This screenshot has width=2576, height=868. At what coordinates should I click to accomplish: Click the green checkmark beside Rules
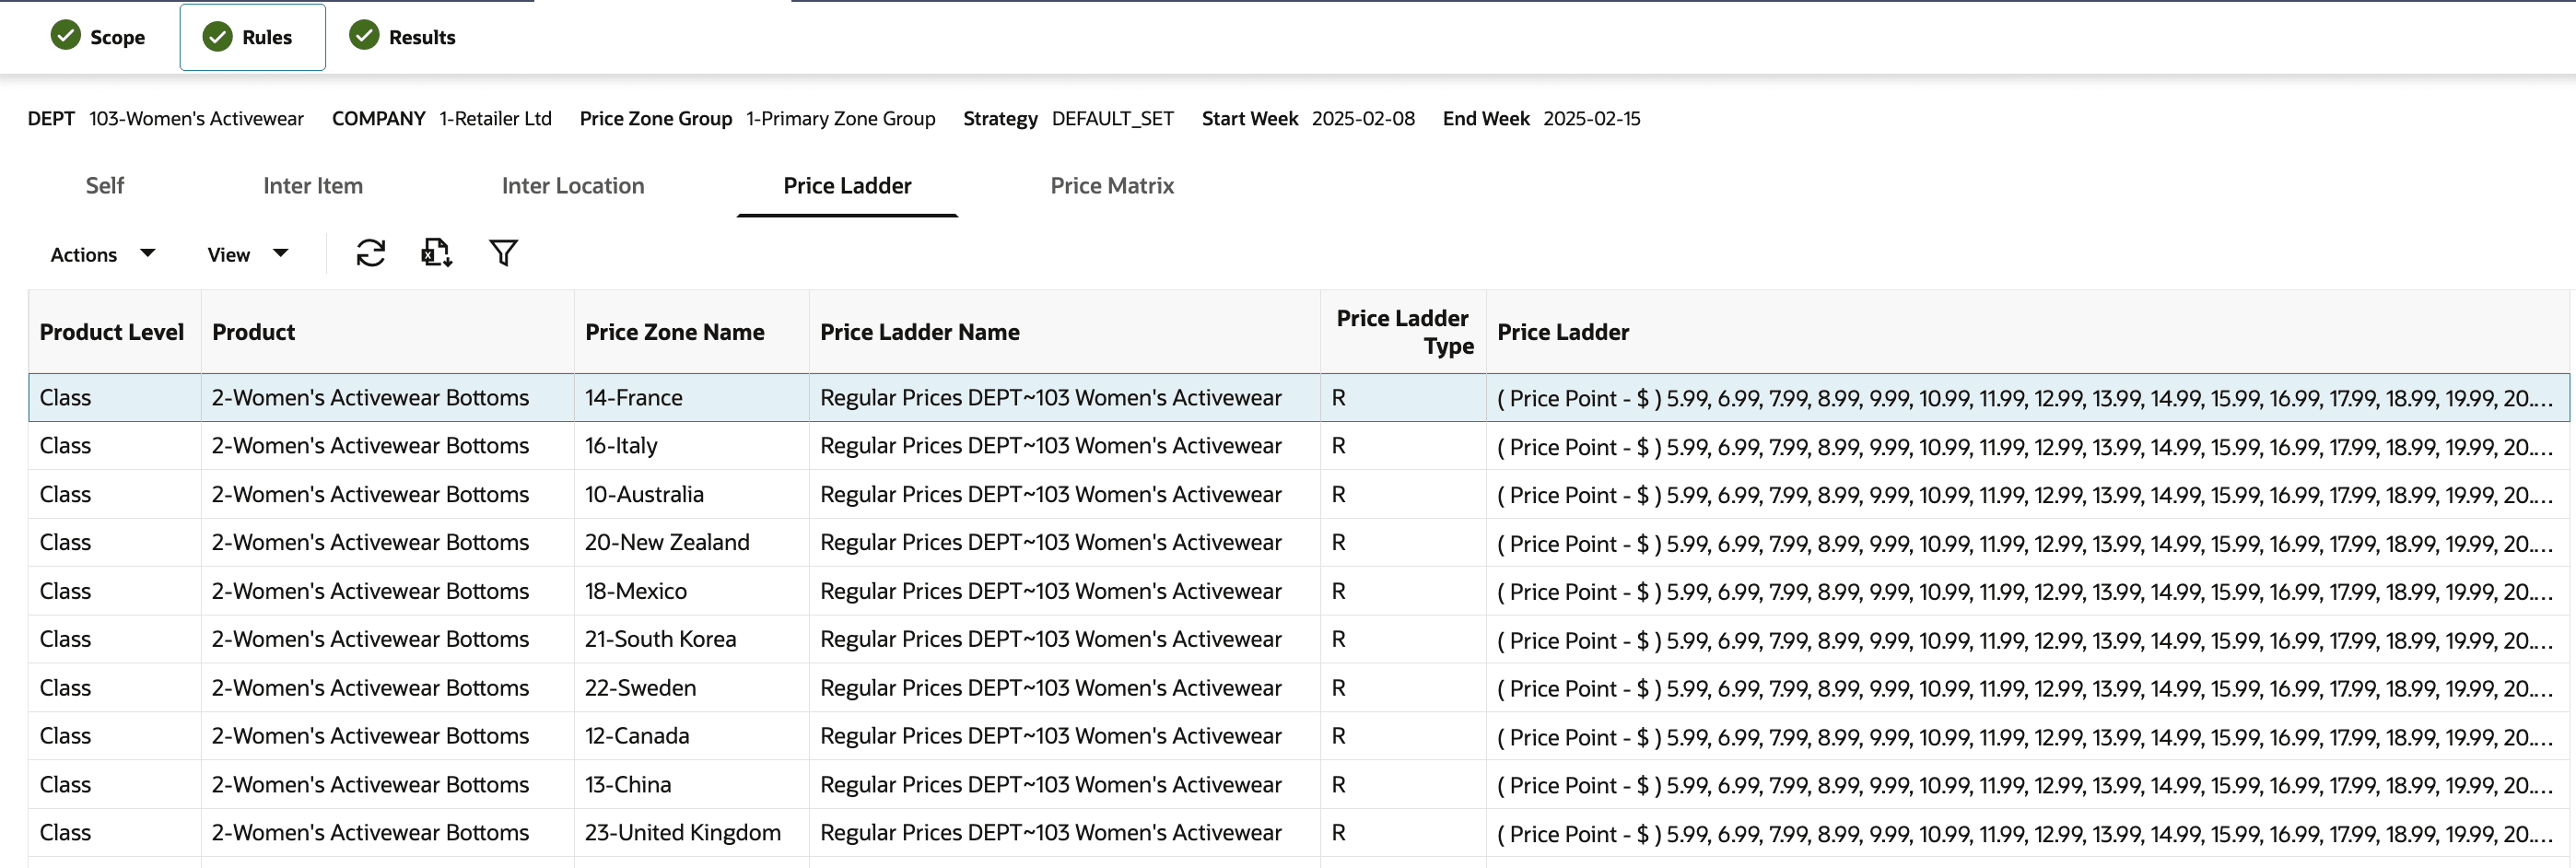pyautogui.click(x=217, y=37)
